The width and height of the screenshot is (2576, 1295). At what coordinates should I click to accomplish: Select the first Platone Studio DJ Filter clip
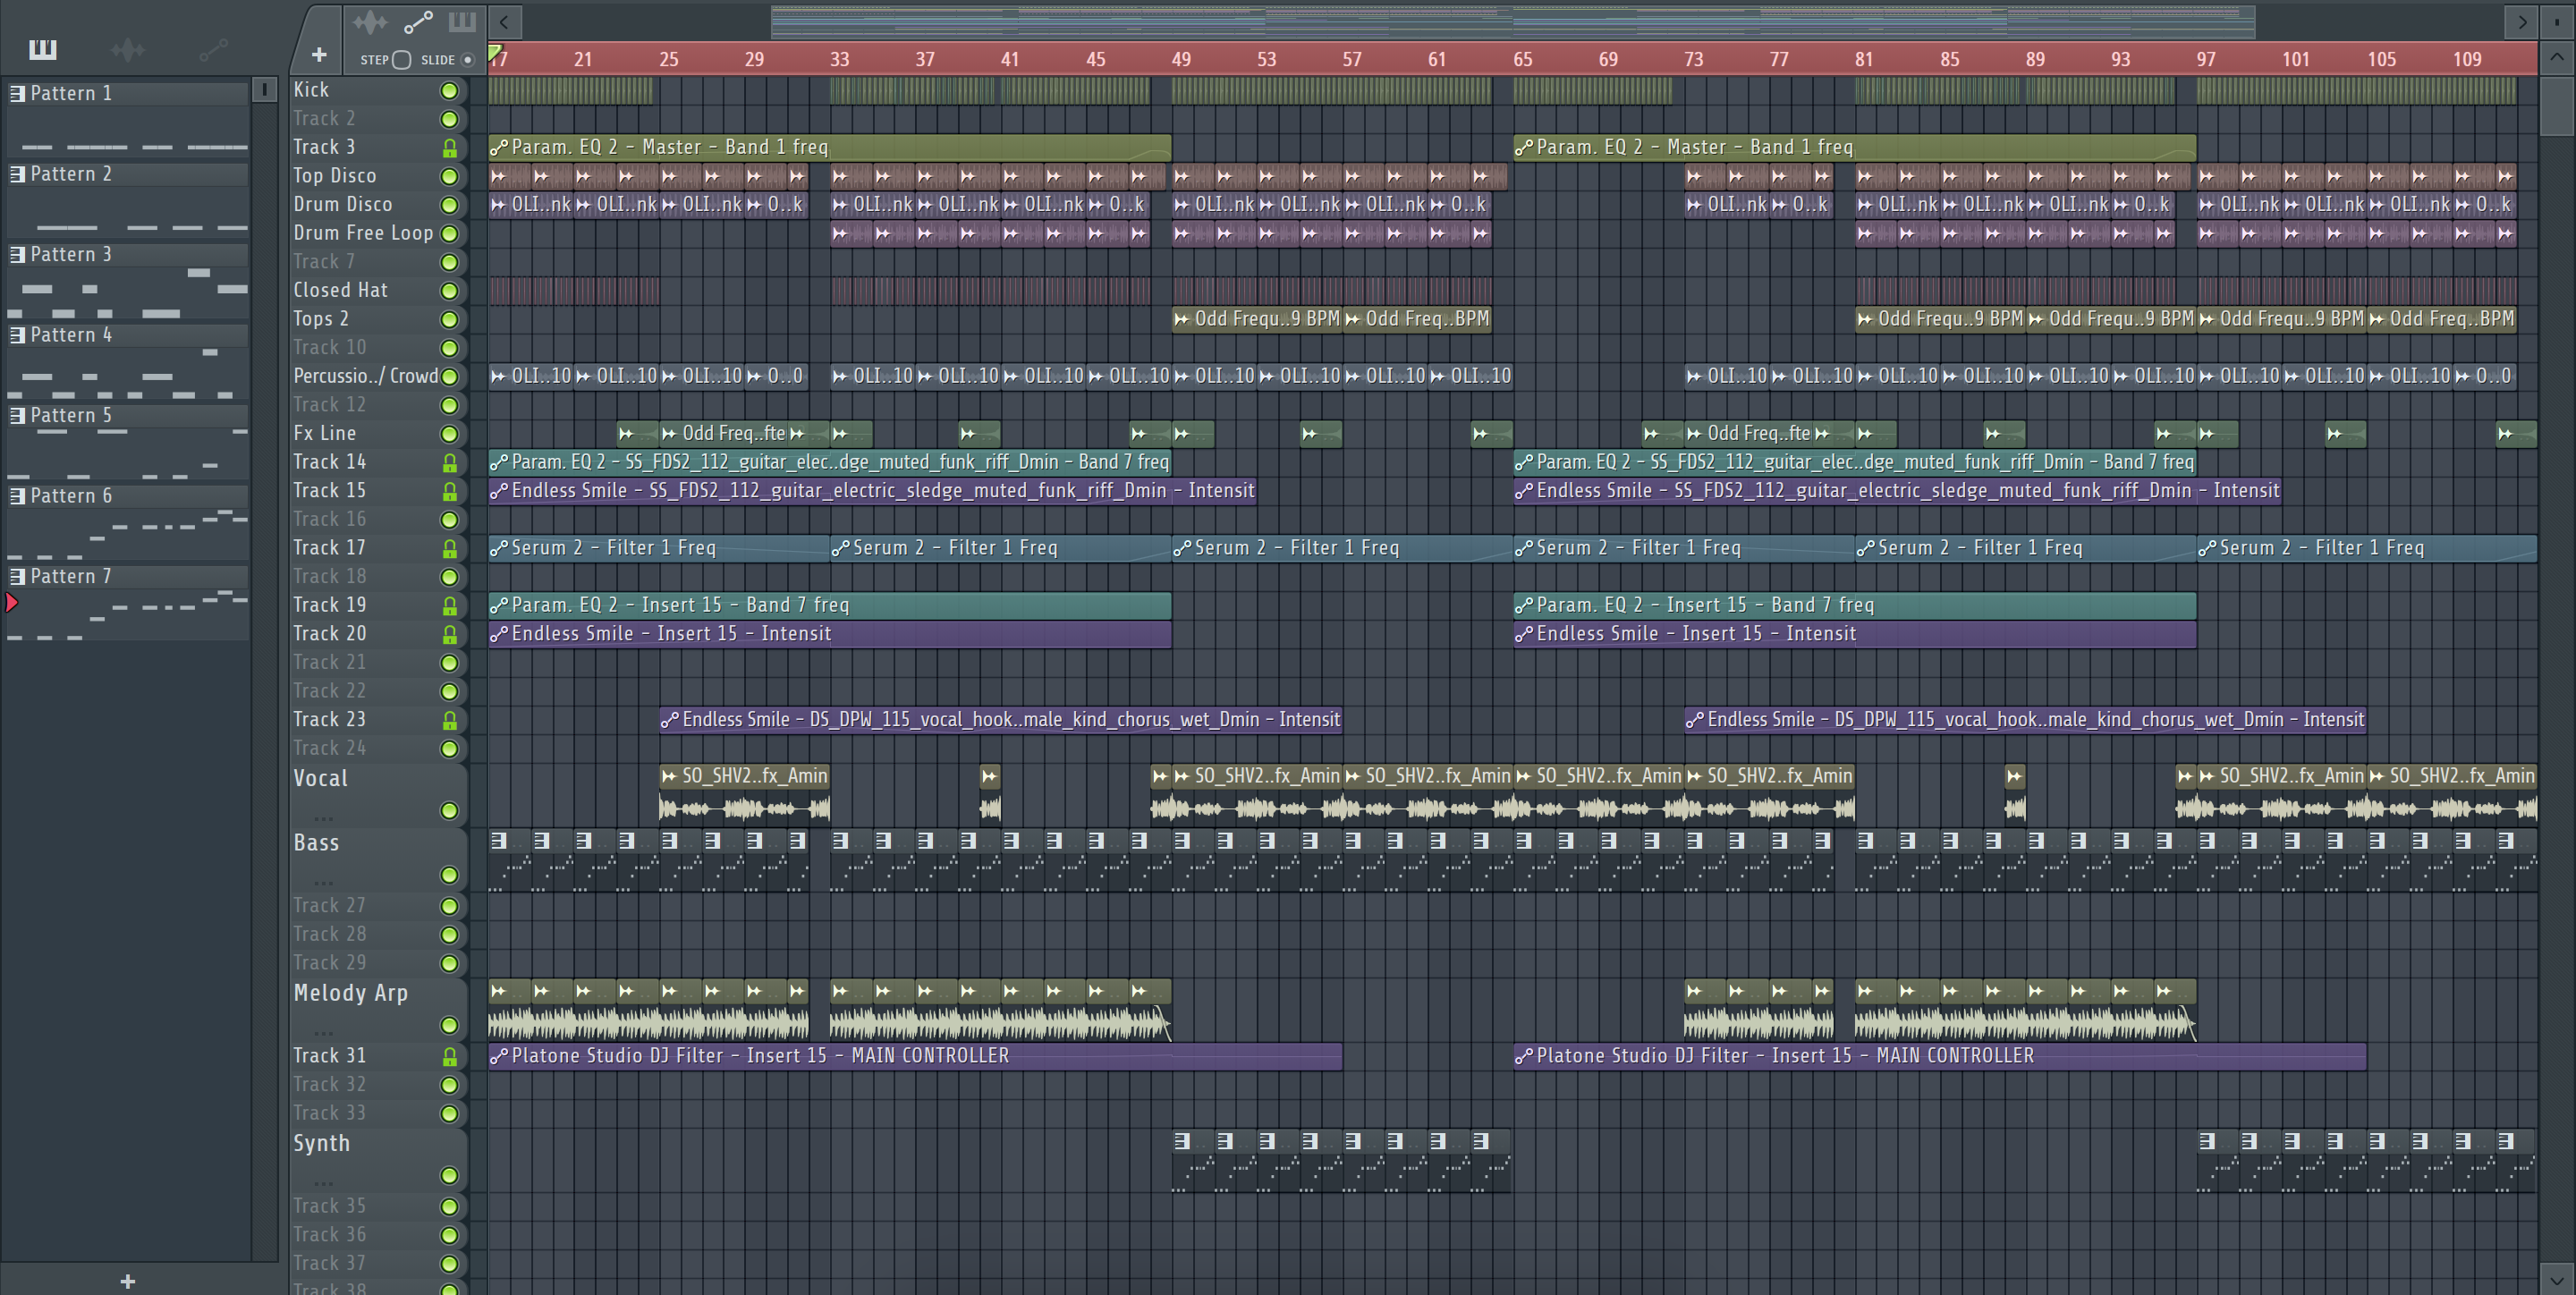pos(915,1056)
